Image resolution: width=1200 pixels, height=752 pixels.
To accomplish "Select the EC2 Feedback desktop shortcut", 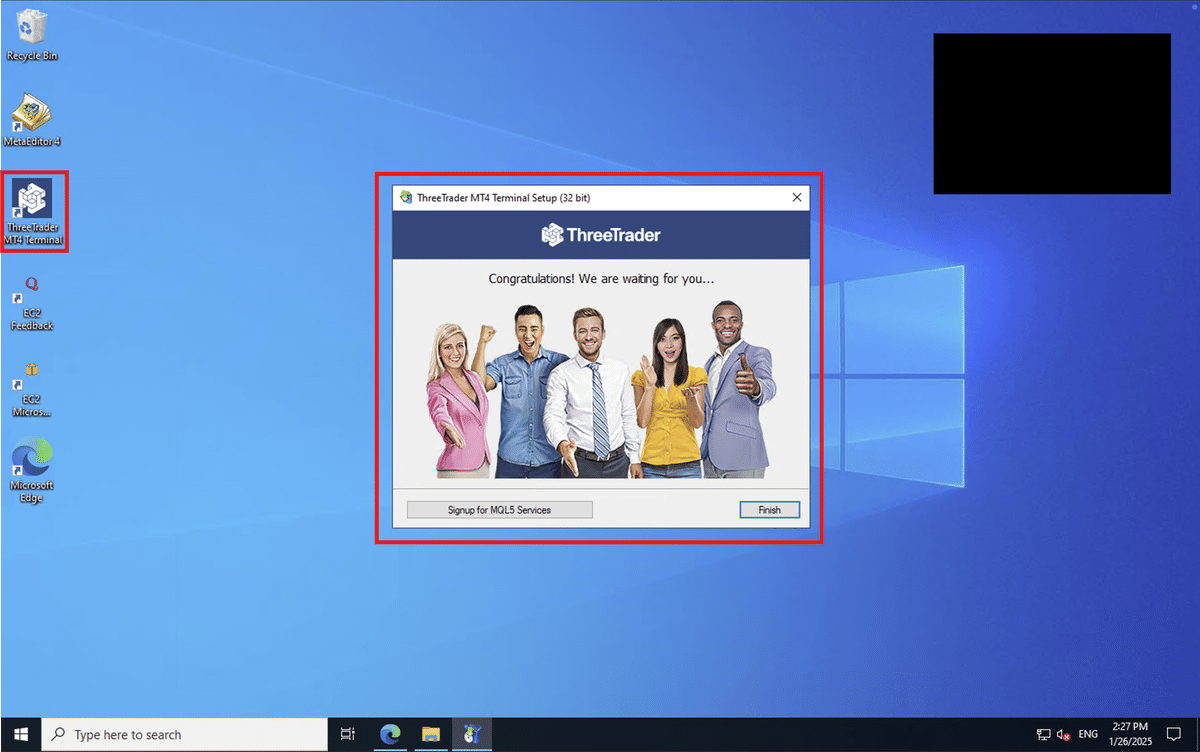I will coord(32,303).
